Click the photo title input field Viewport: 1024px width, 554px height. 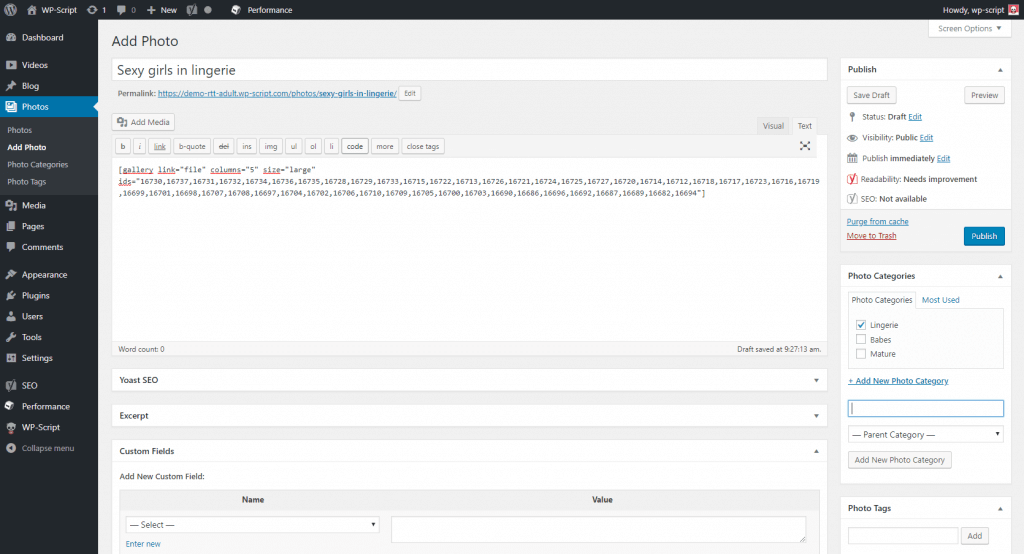coord(469,70)
